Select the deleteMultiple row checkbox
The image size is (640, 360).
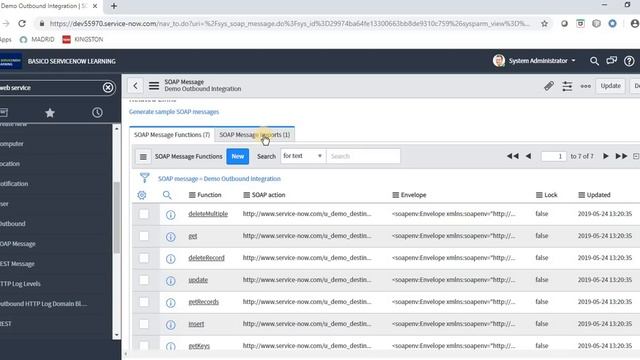pos(144,214)
